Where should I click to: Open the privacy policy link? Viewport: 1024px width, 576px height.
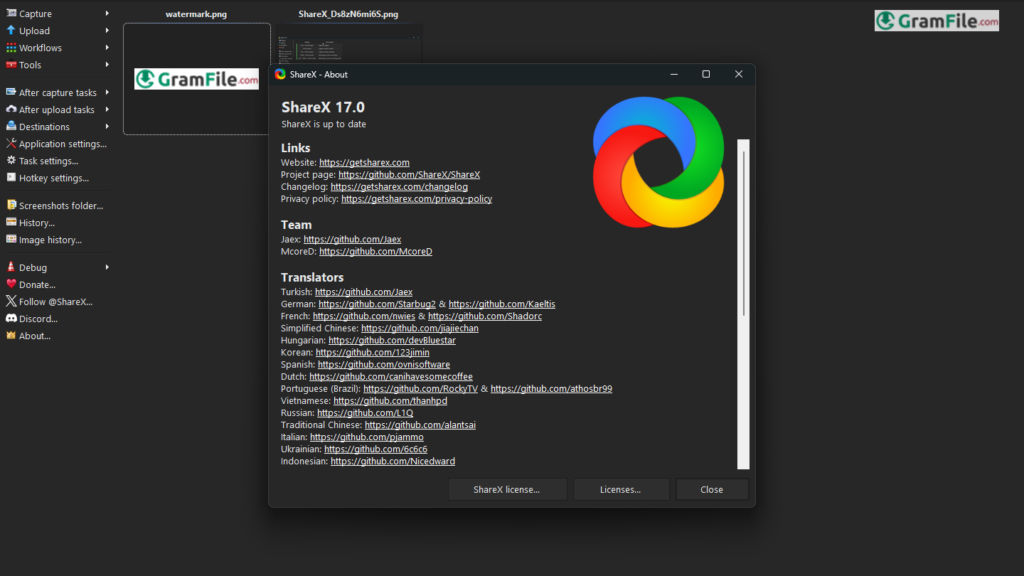coord(417,199)
